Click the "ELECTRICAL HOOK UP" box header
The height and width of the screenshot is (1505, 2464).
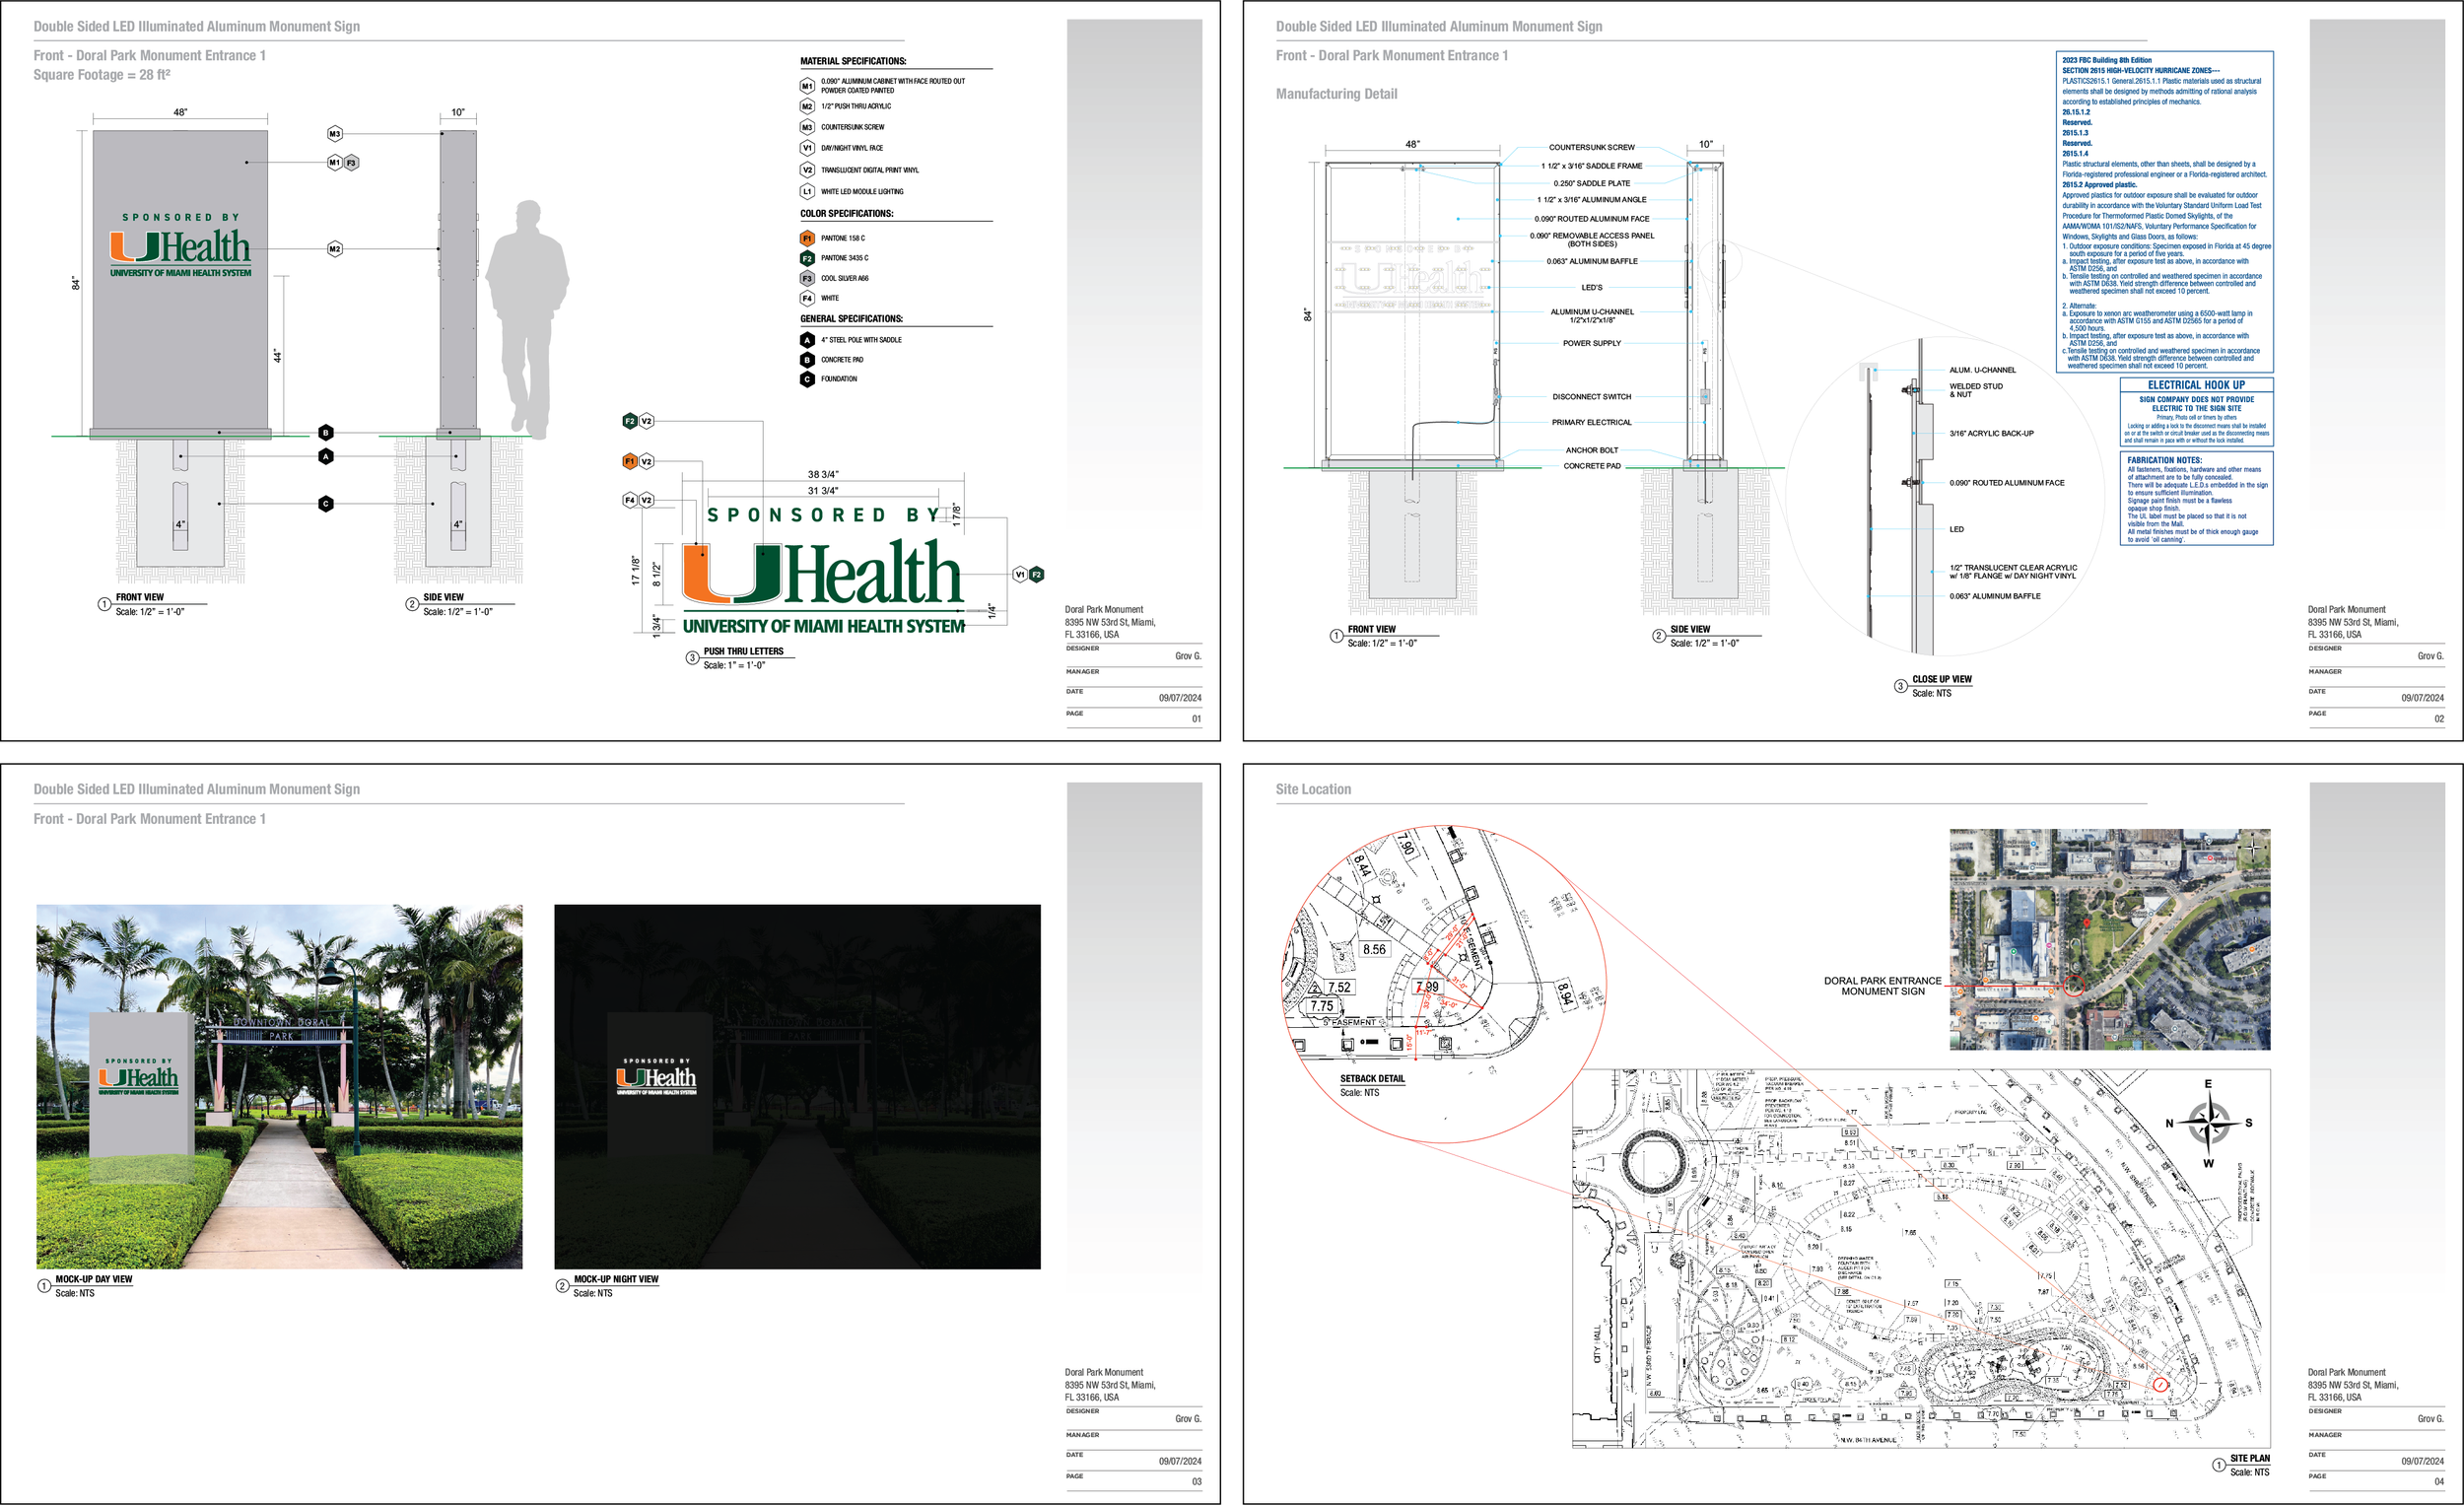(x=2196, y=385)
